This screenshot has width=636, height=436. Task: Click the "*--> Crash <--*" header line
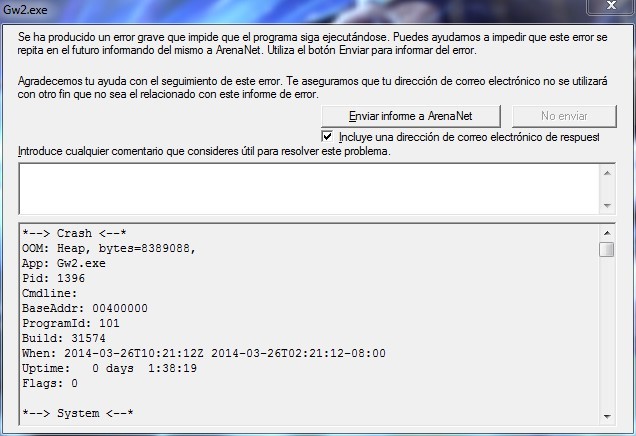point(74,234)
